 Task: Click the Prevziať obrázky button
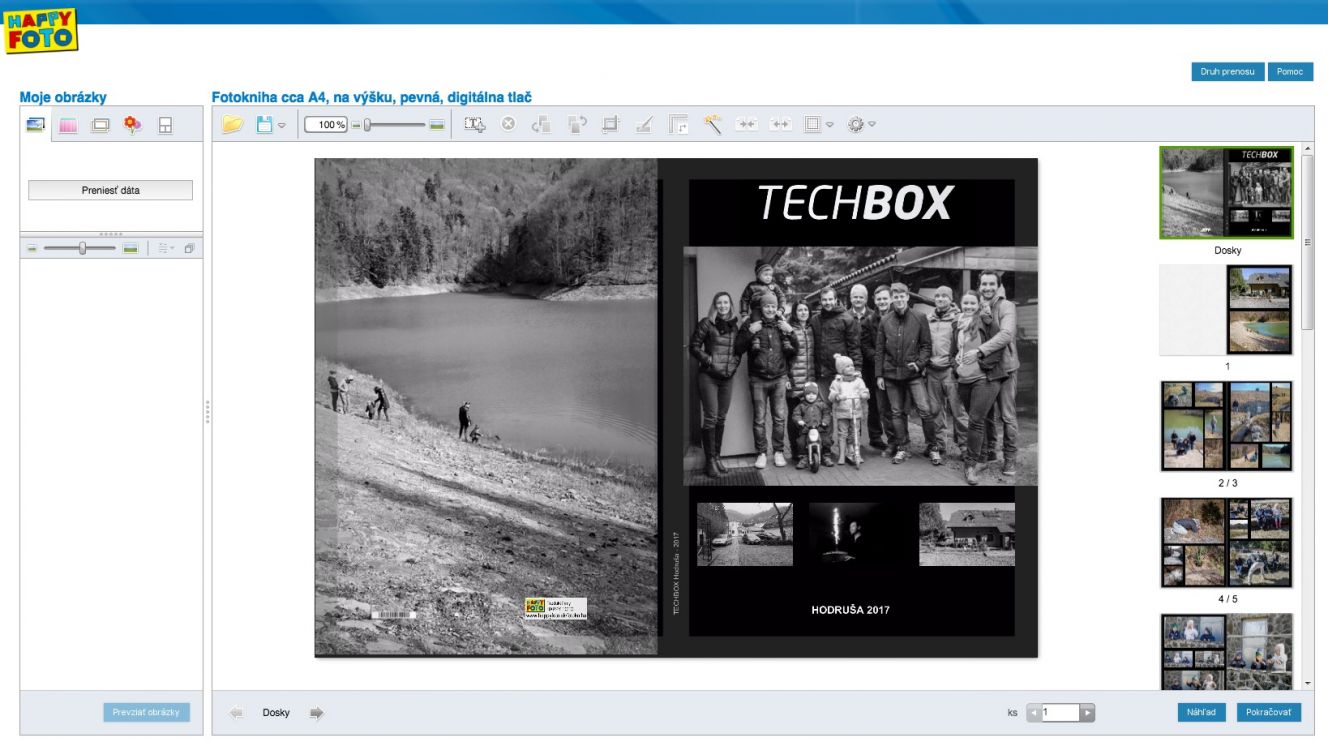point(146,713)
